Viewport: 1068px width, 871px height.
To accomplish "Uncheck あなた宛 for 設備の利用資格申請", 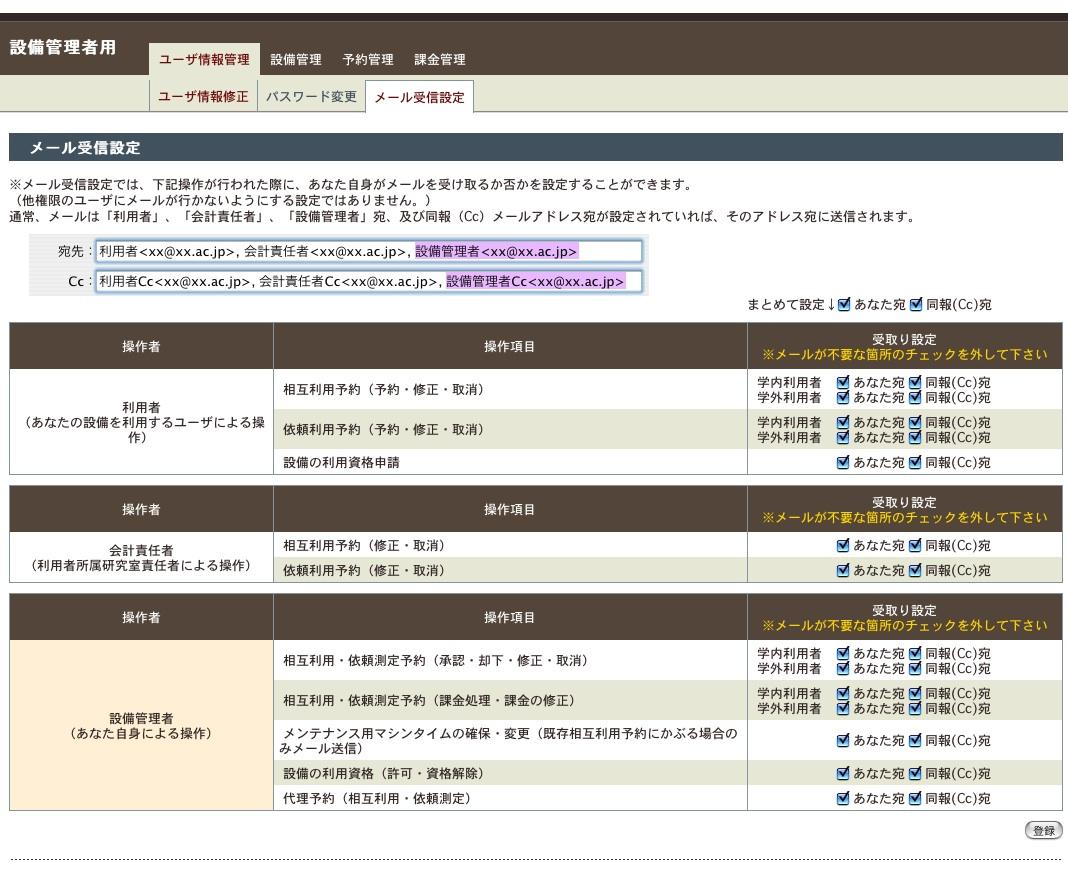I will pyautogui.click(x=845, y=462).
